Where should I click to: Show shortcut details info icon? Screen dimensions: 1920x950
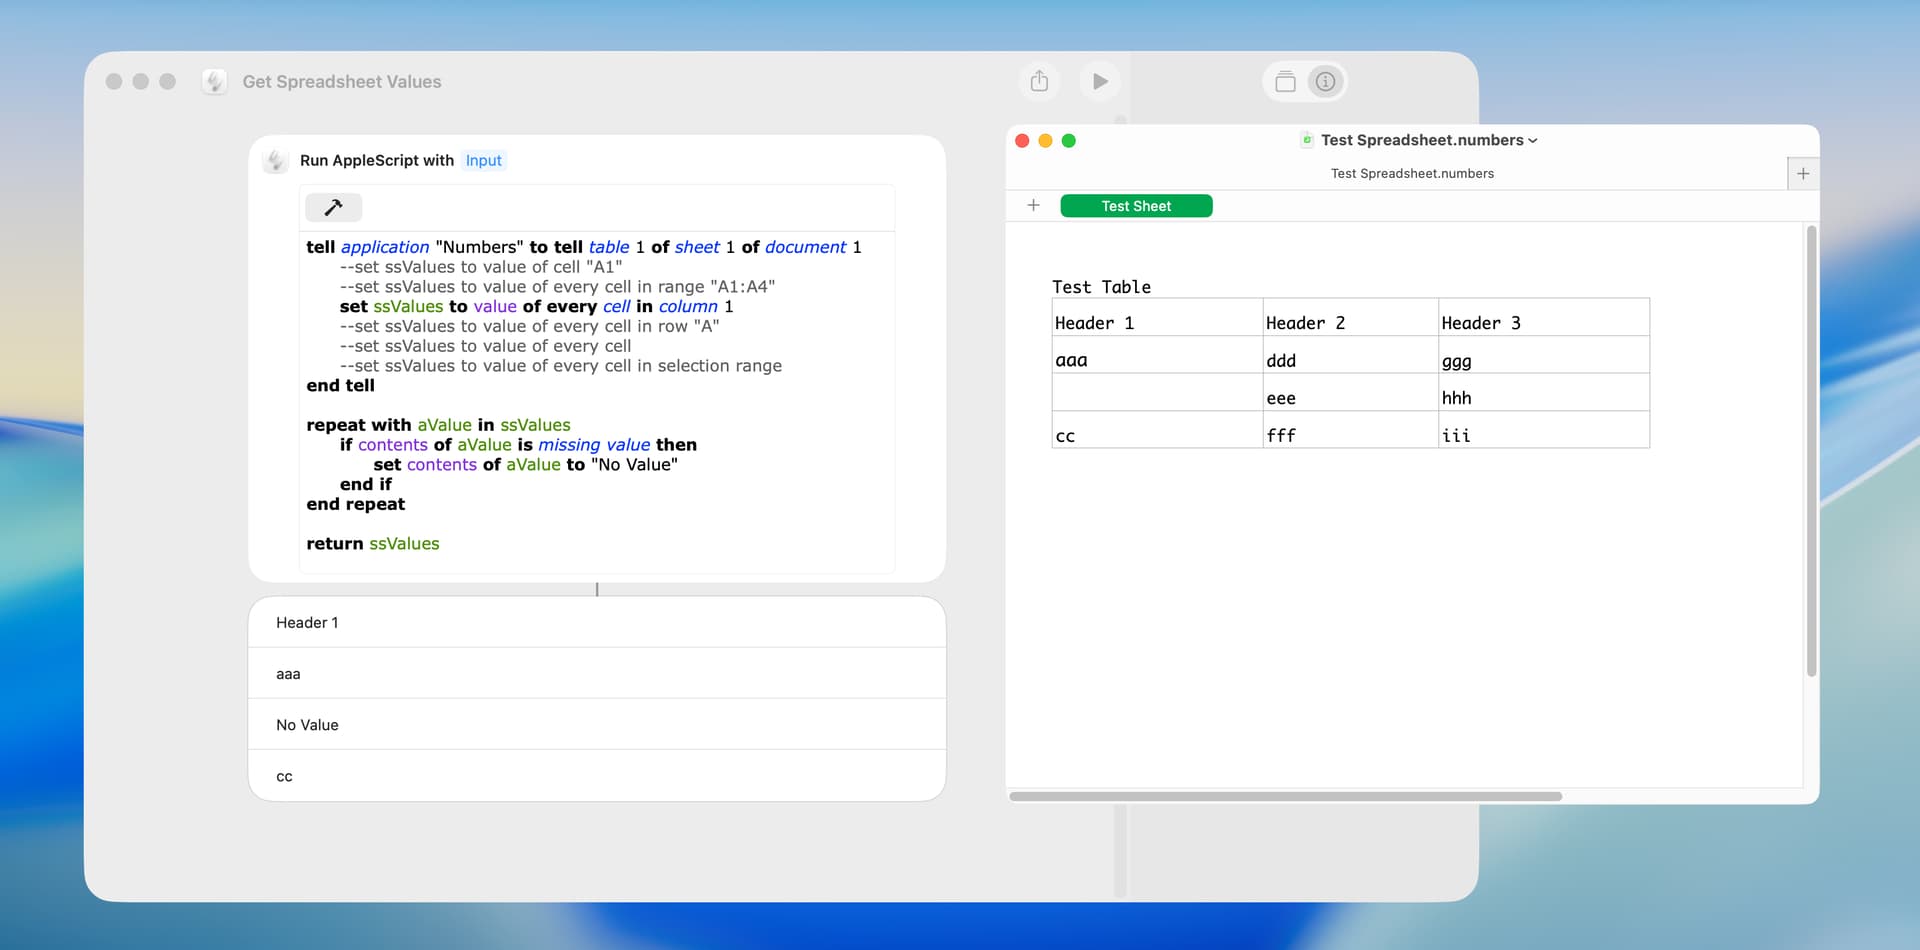pos(1325,82)
